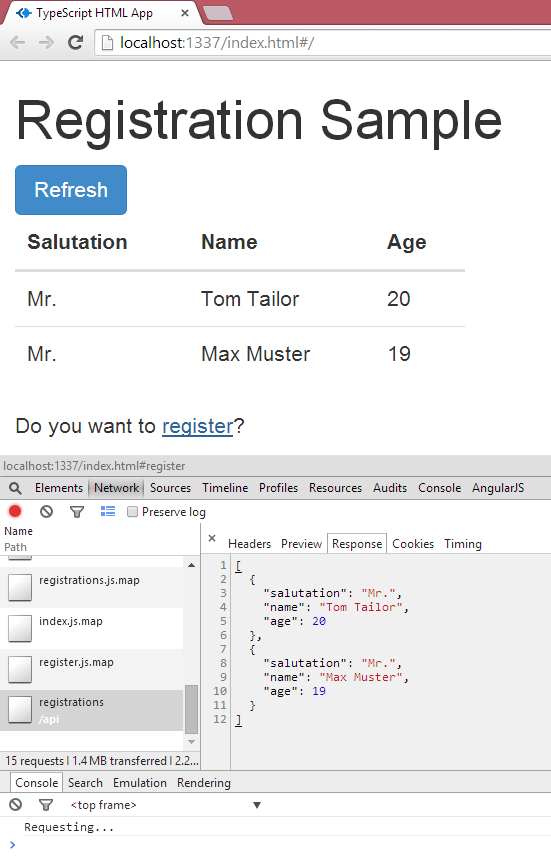Select the registrations.js.map request
This screenshot has height=864, width=551.
pos(91,587)
